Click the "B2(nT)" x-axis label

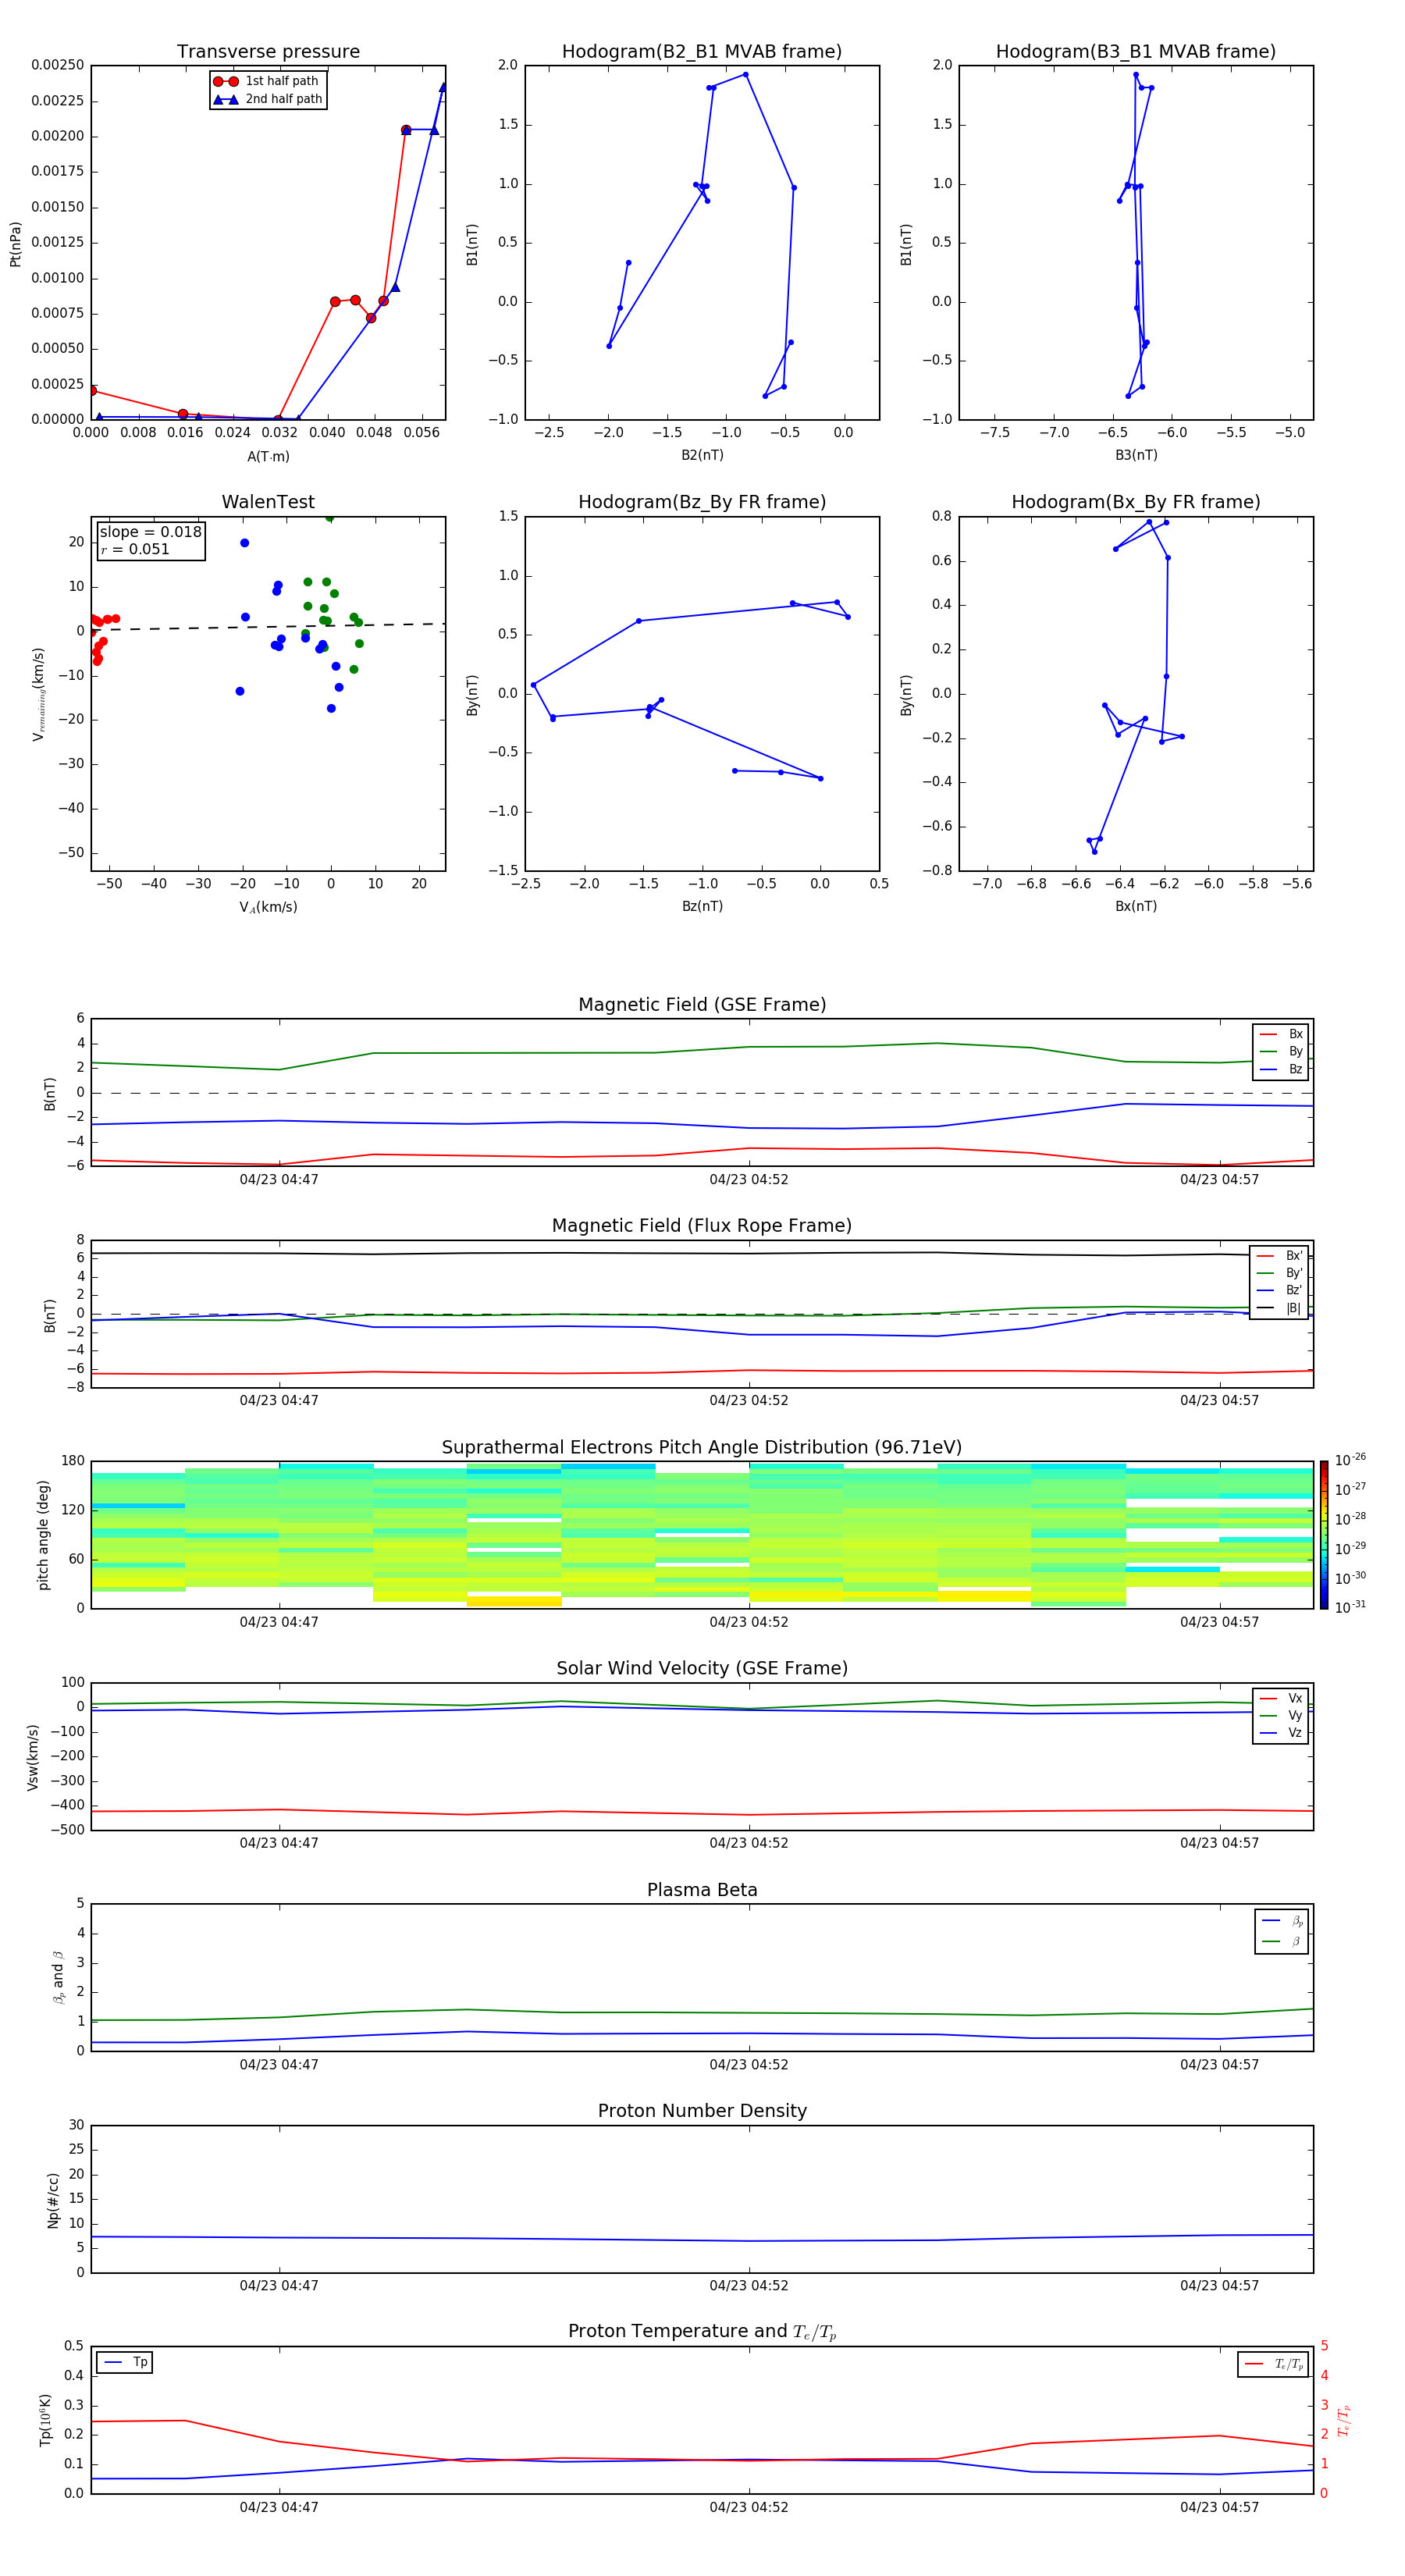pos(702,455)
